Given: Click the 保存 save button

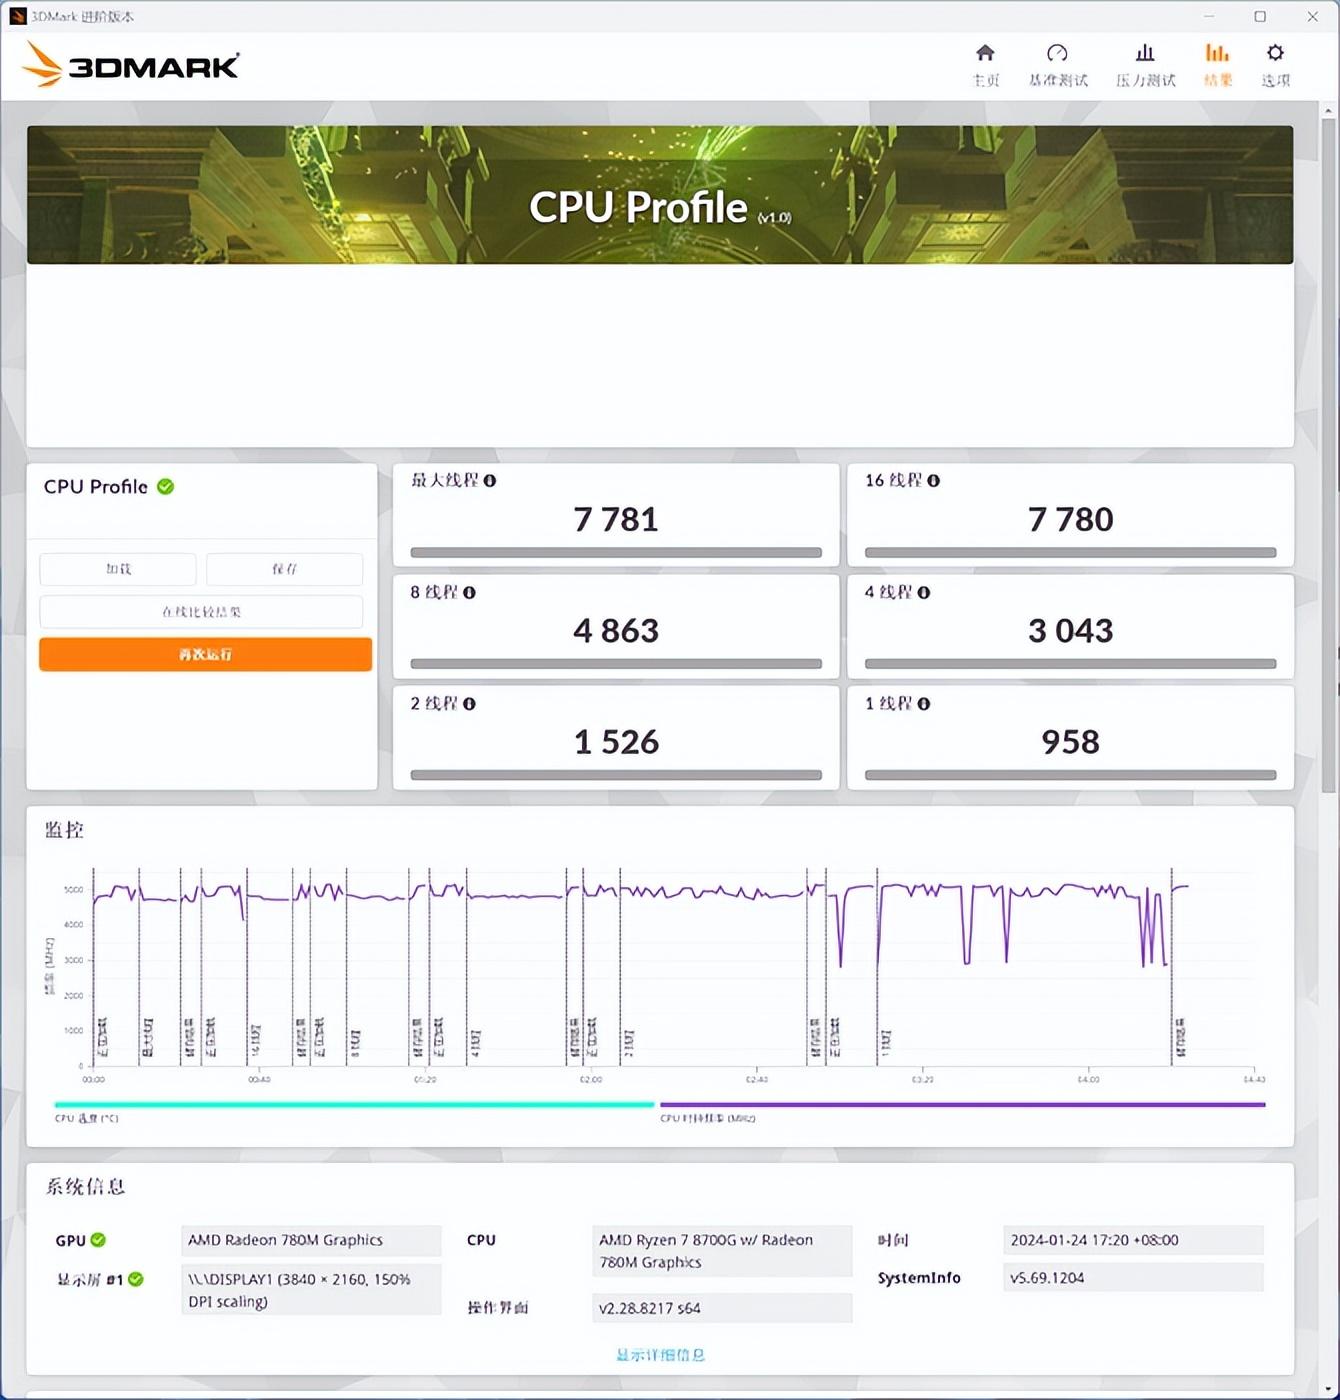Looking at the screenshot, I should (x=284, y=569).
